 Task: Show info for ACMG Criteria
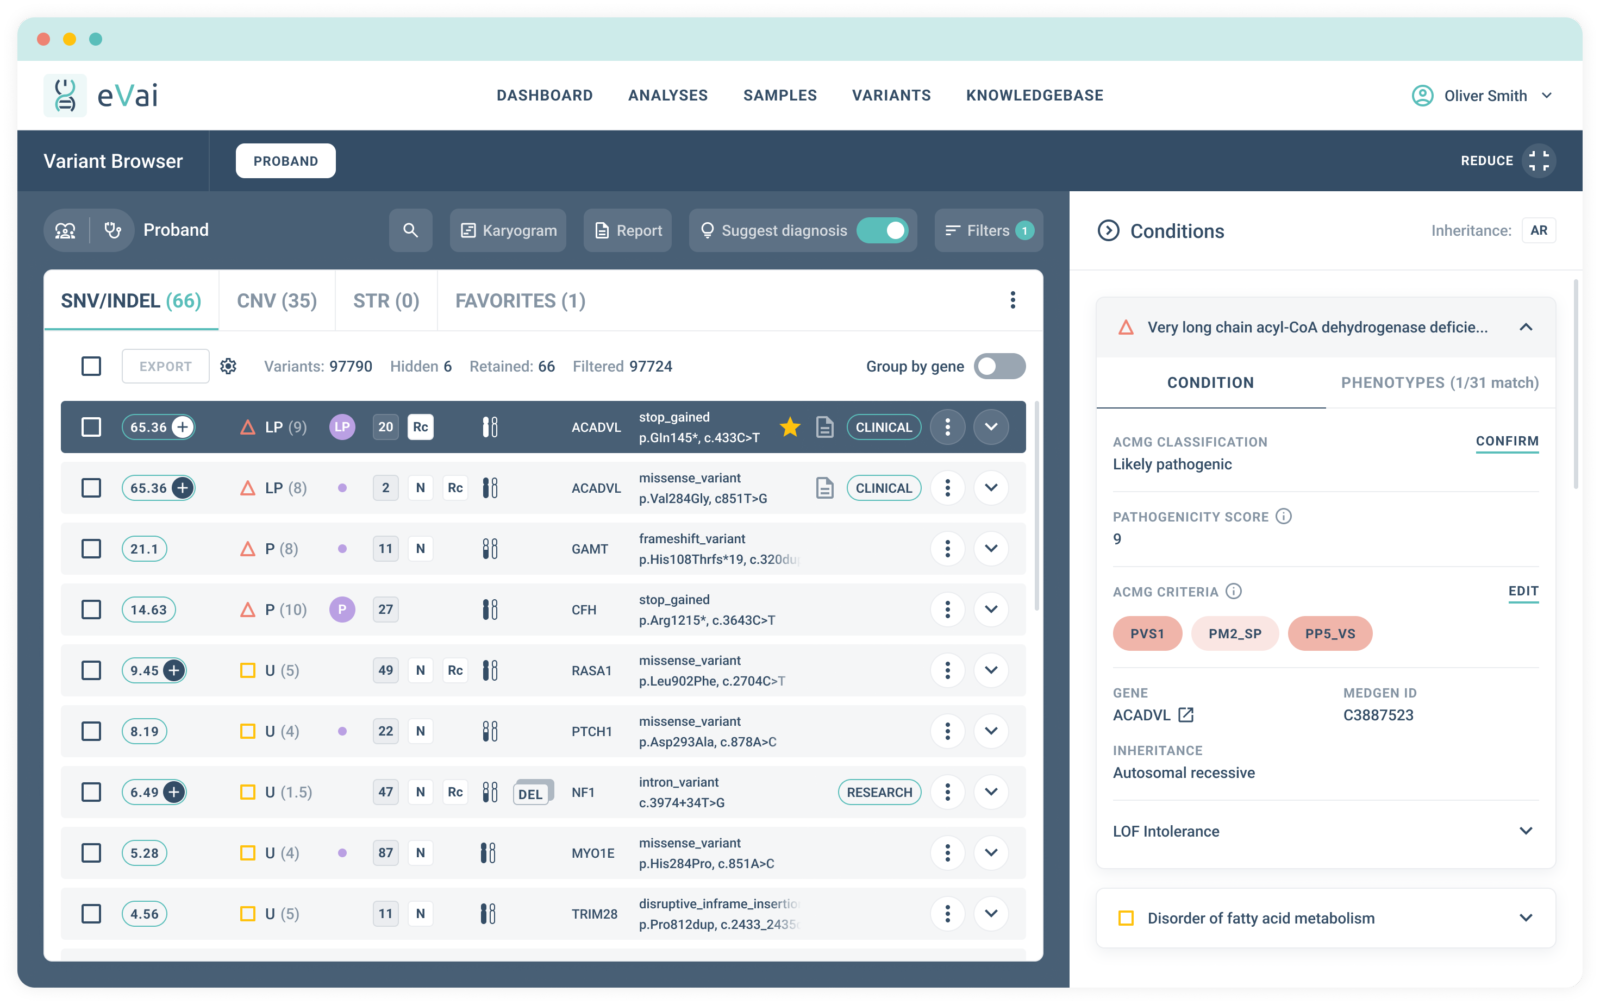pos(1234,591)
